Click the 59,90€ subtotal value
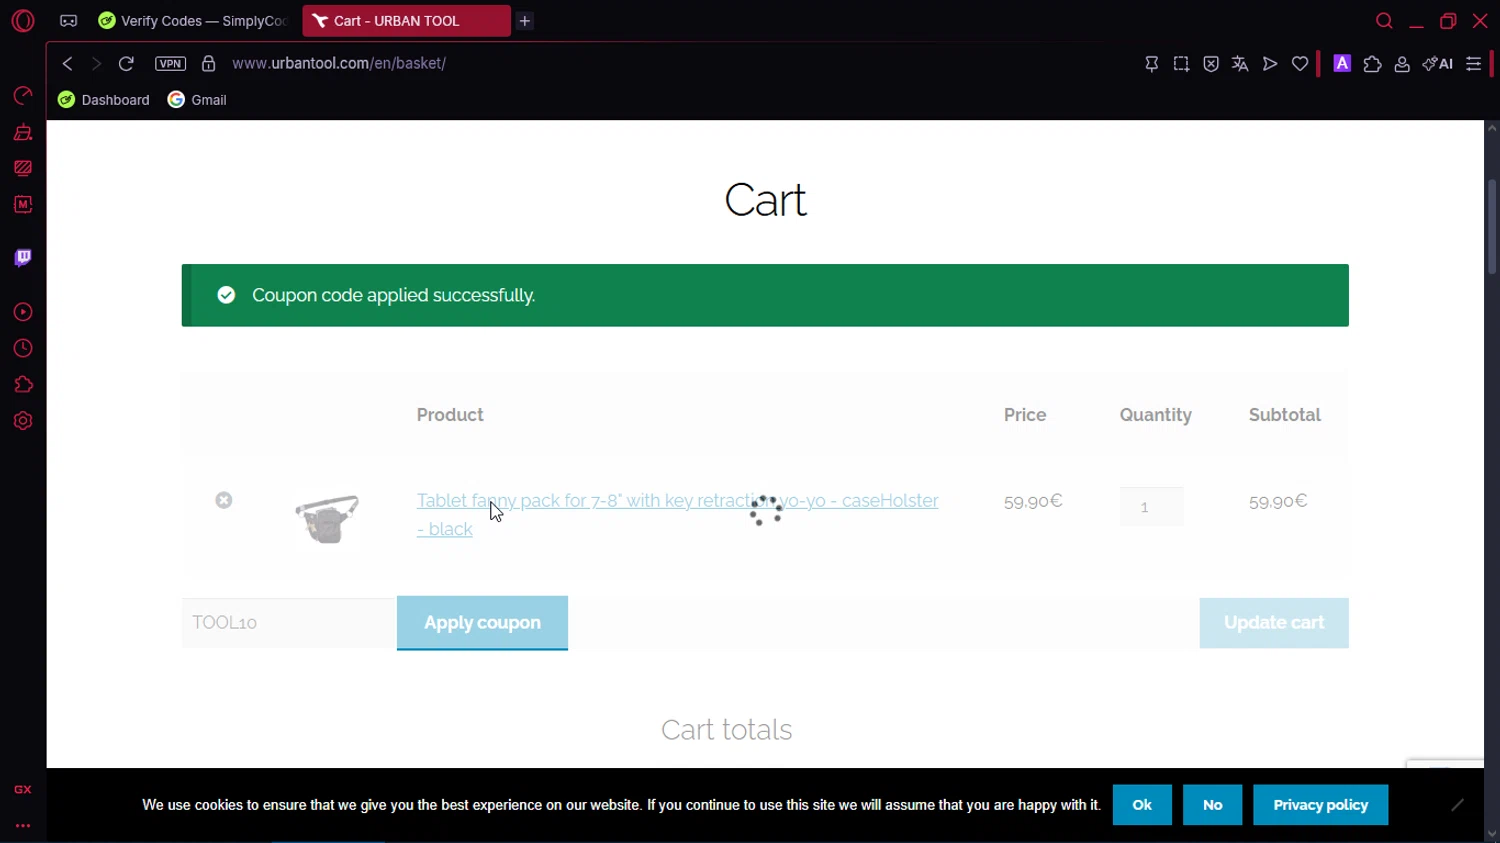Screen dimensions: 1500x843 click(1278, 501)
